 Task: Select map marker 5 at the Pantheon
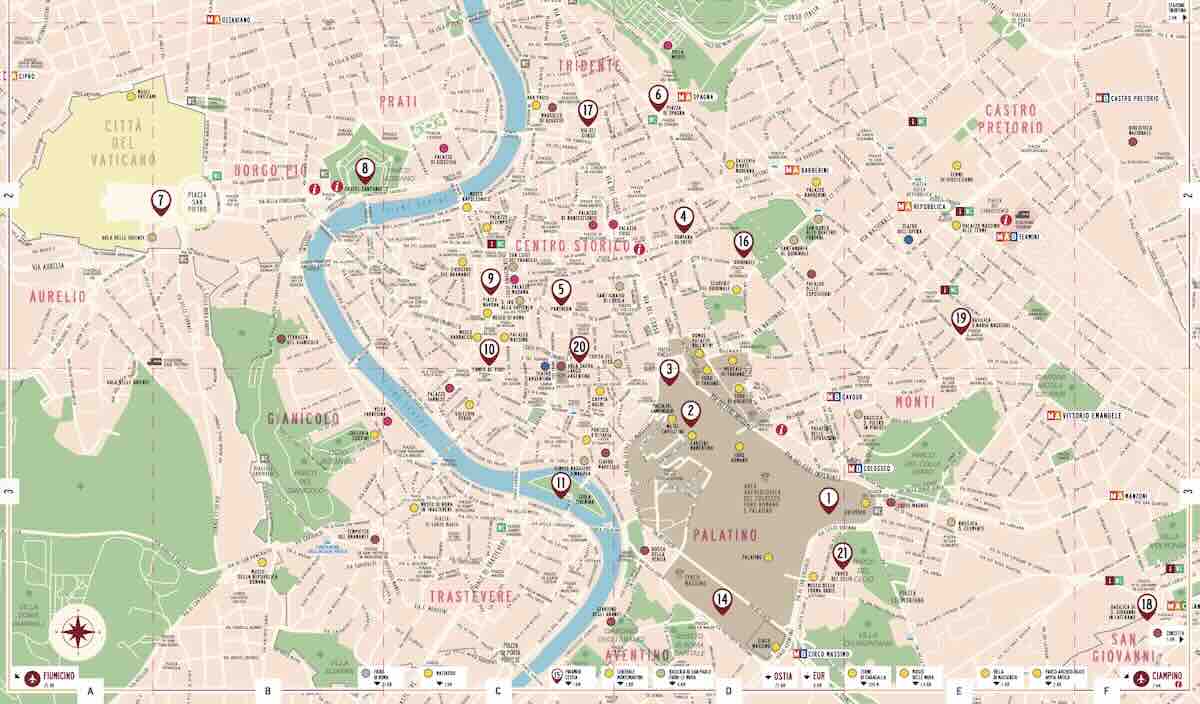561,290
